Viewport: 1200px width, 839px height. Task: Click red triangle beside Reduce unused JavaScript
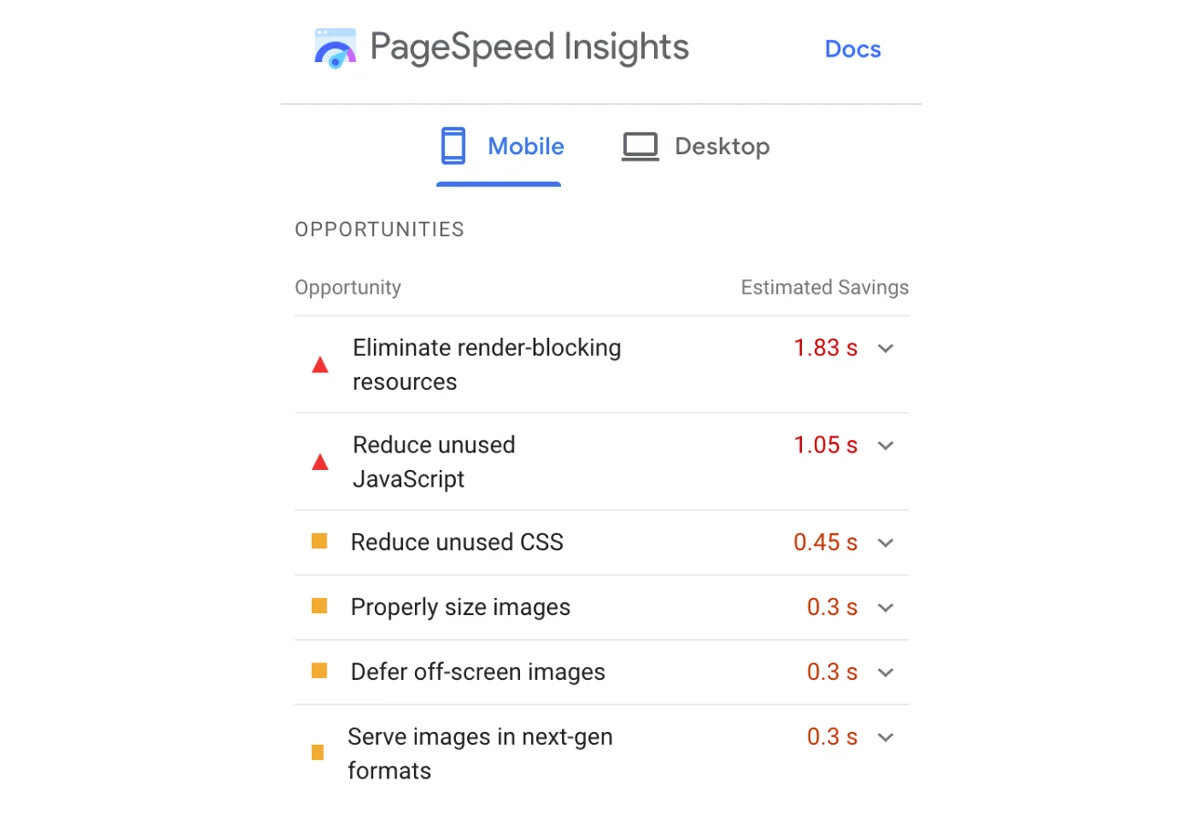[320, 462]
